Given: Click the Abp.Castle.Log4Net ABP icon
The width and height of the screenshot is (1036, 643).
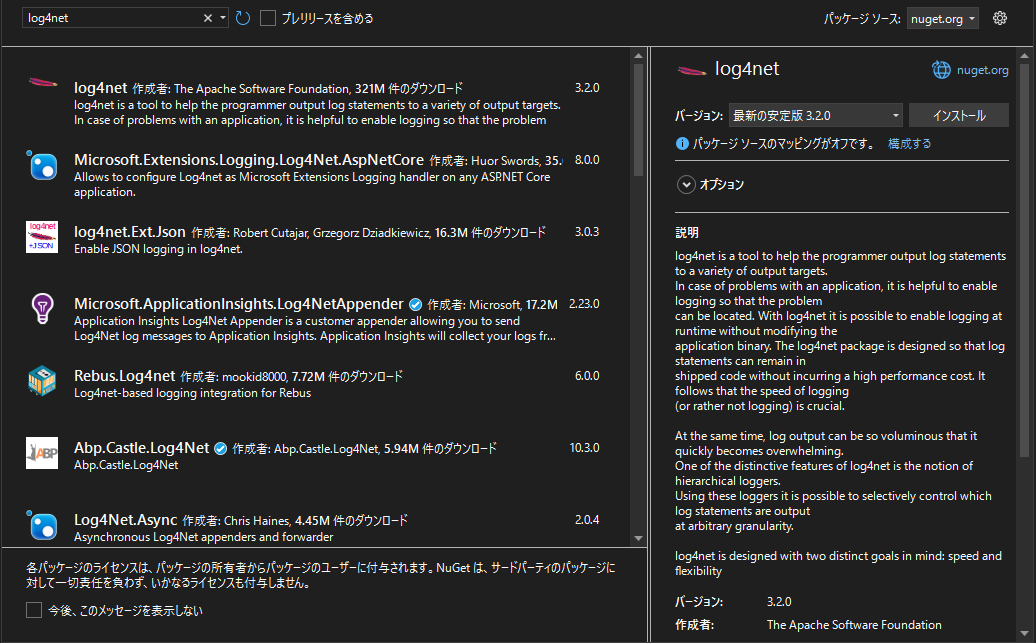Looking at the screenshot, I should 42,453.
